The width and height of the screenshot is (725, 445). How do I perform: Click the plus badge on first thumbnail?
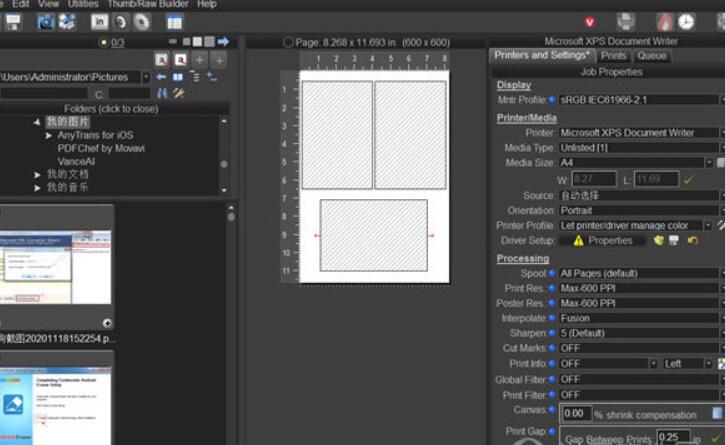point(107,323)
